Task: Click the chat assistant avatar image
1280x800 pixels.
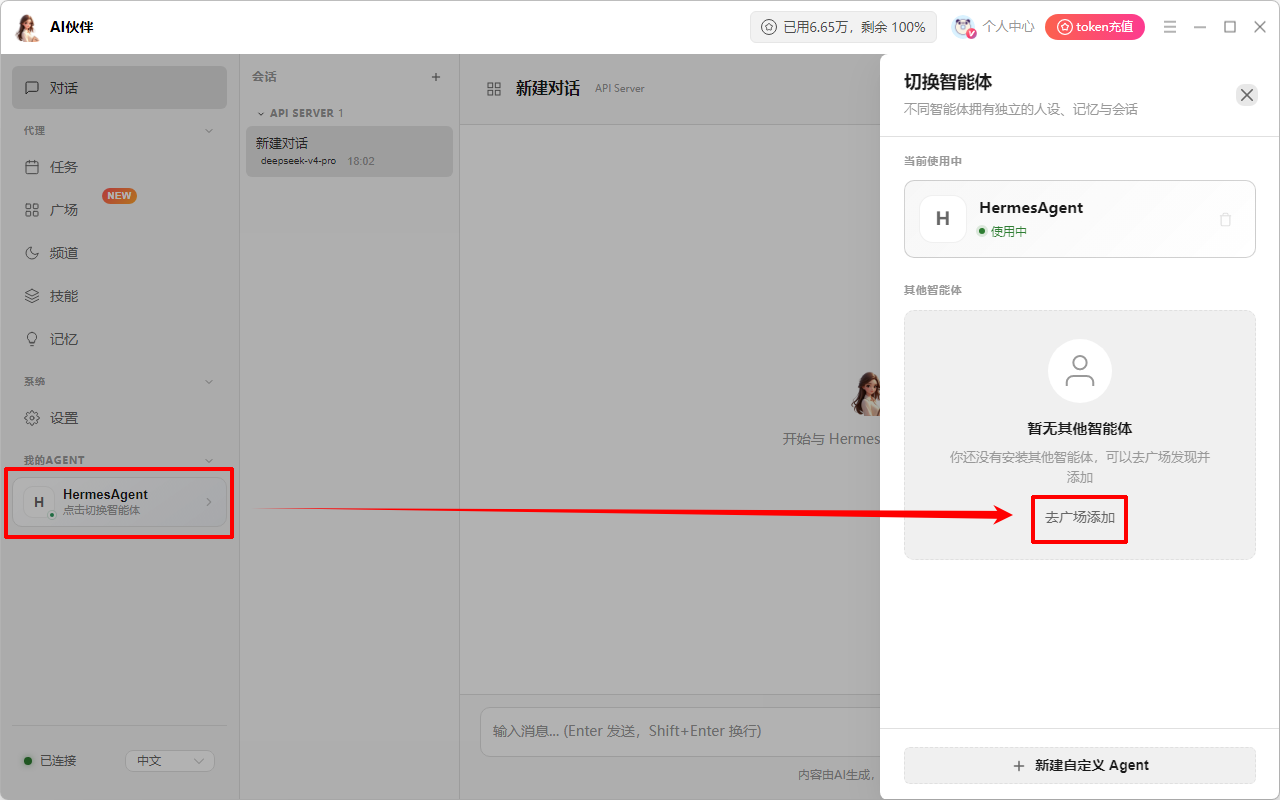Action: (866, 394)
